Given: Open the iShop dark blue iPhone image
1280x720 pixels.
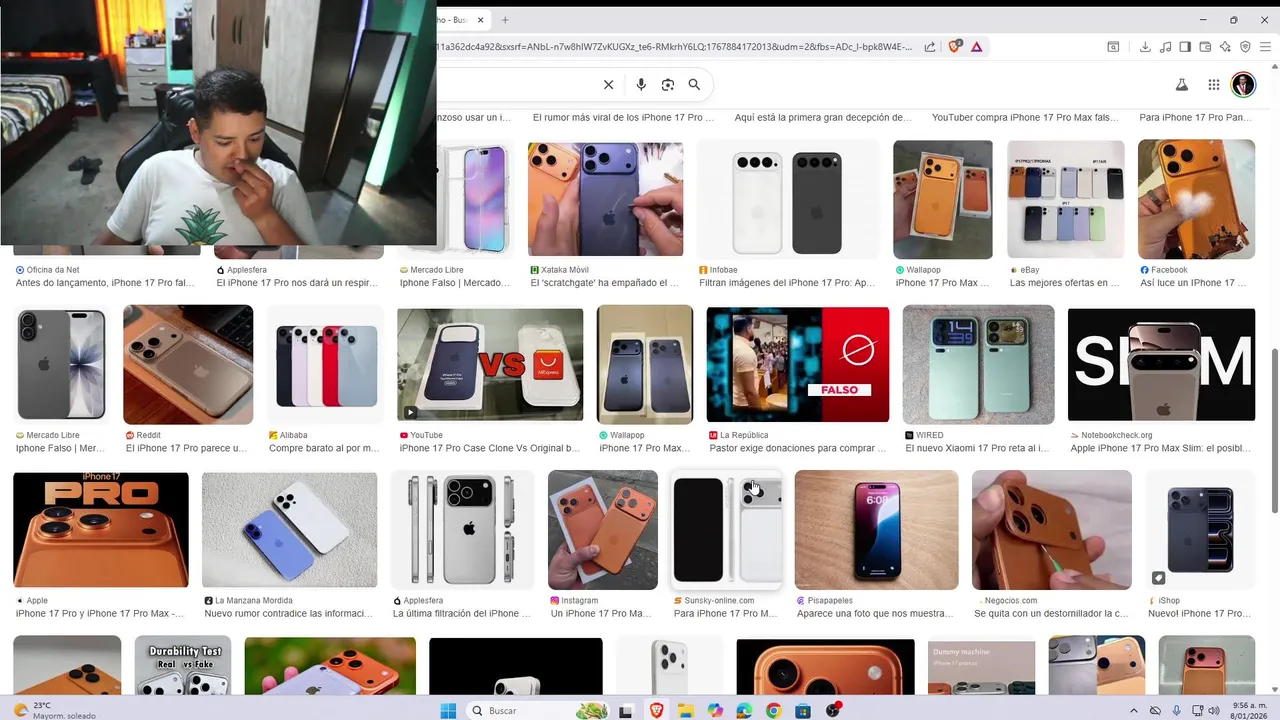Looking at the screenshot, I should pyautogui.click(x=1200, y=530).
